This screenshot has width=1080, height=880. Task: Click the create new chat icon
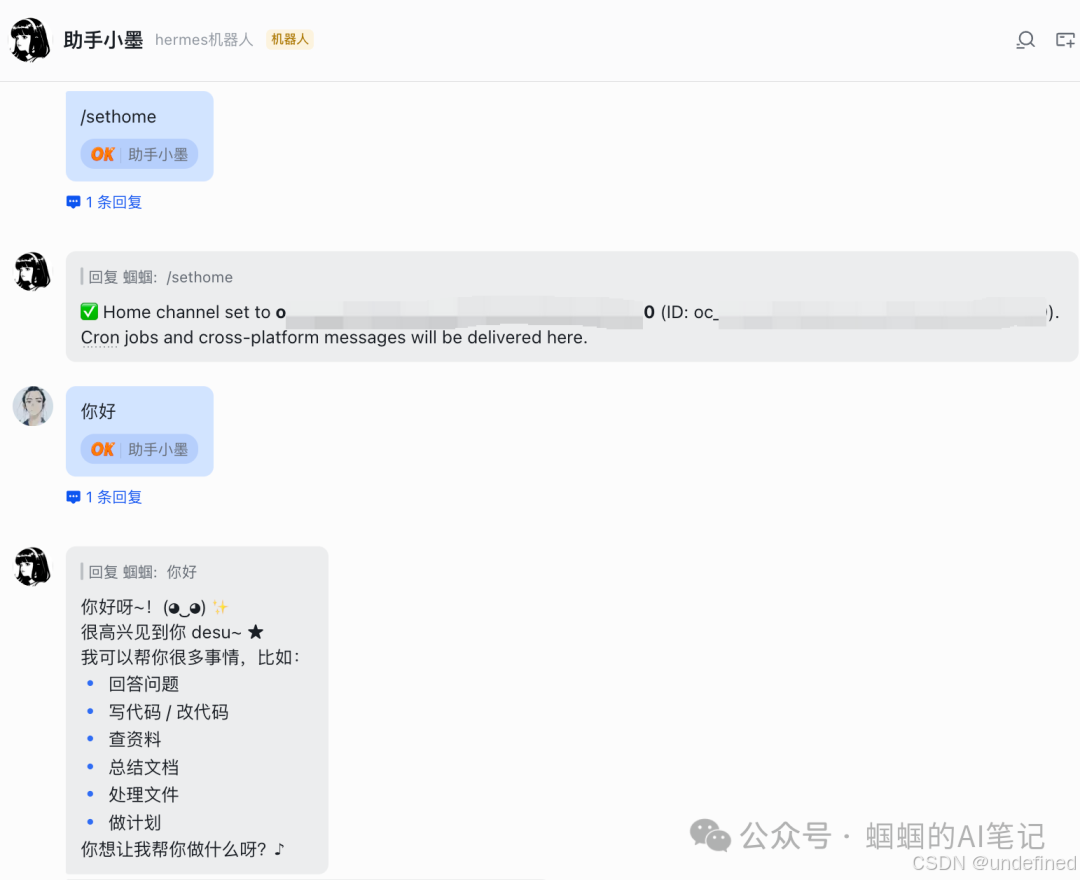pos(1064,40)
